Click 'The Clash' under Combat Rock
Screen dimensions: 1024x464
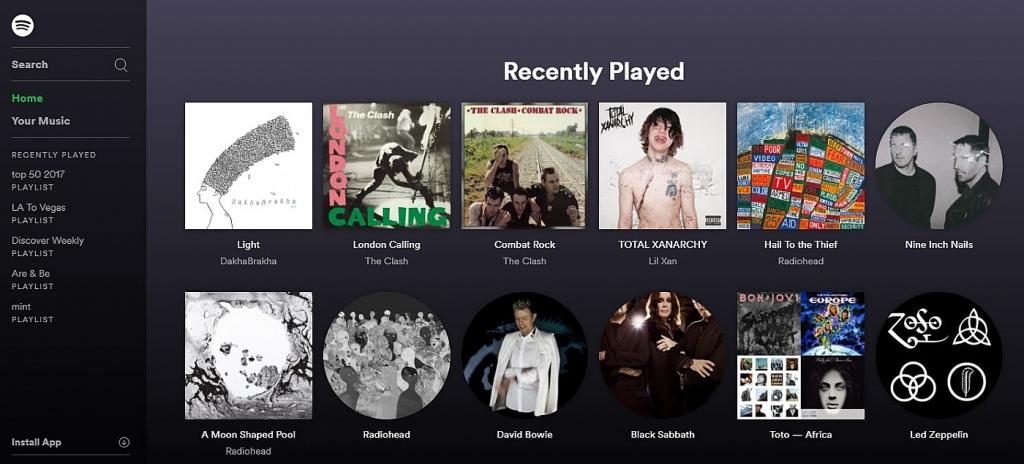pos(524,261)
